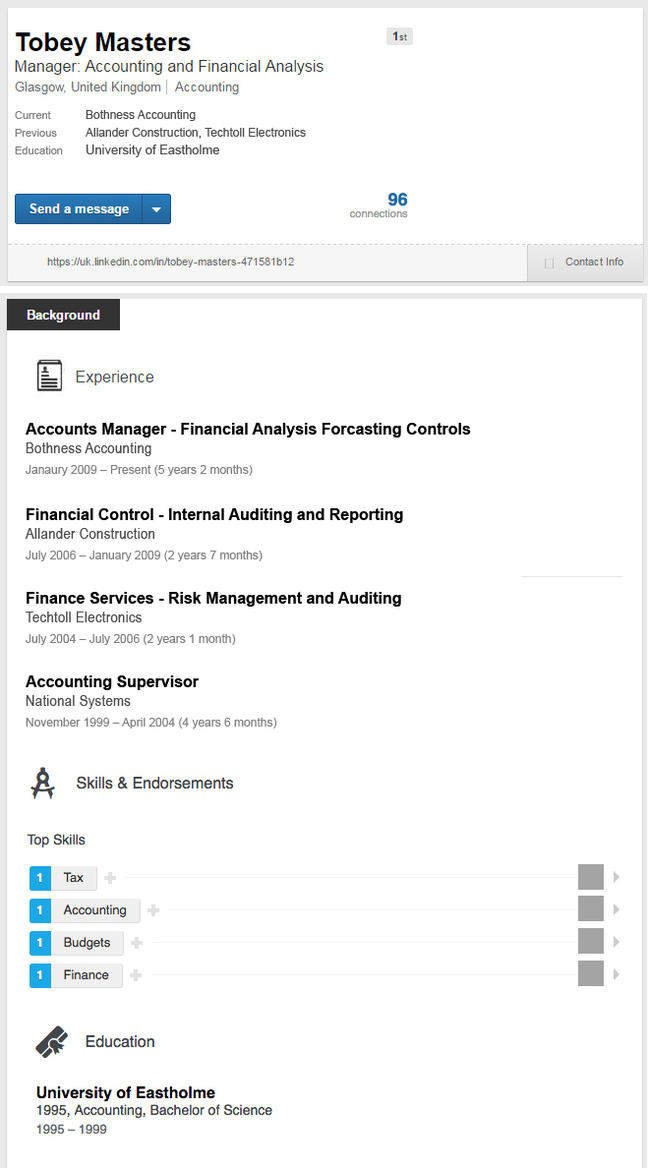
Task: Click the endorsement count badge for Tax
Action: pos(40,878)
